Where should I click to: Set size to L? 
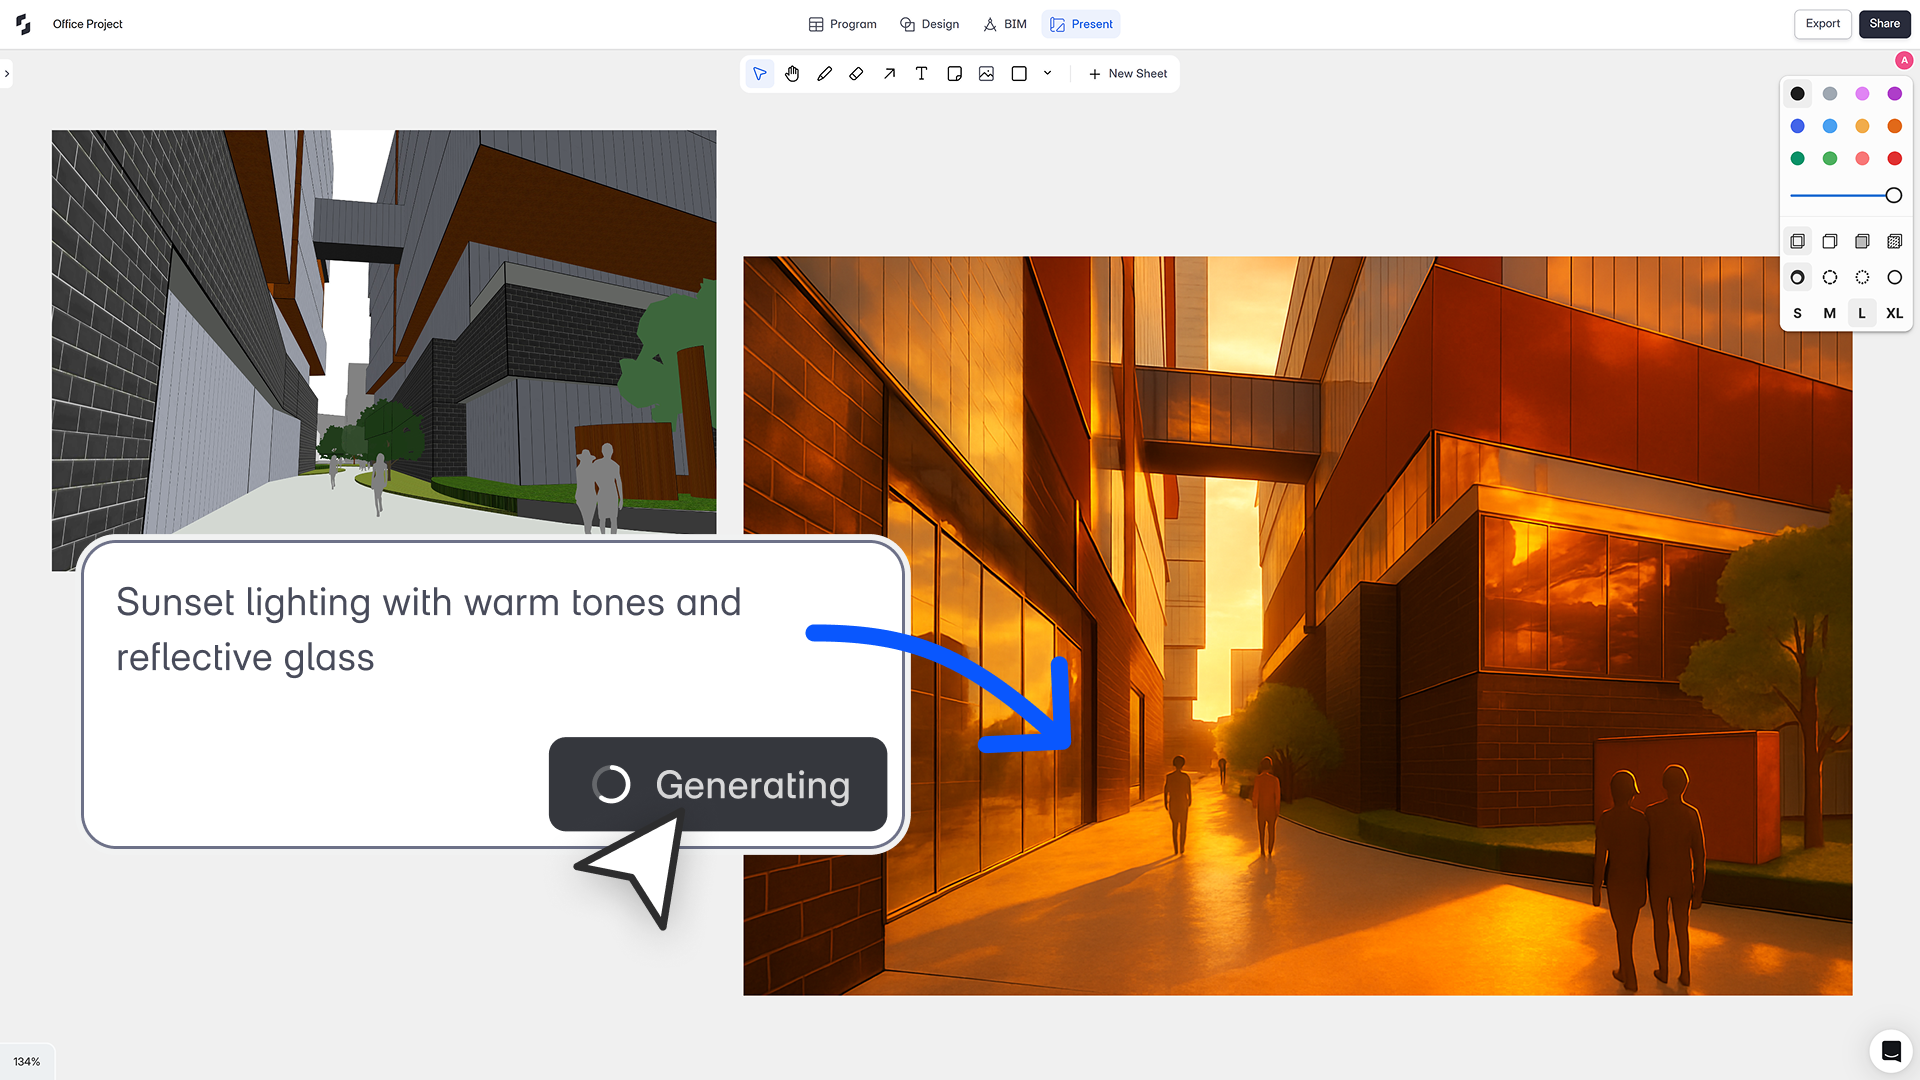[1862, 313]
